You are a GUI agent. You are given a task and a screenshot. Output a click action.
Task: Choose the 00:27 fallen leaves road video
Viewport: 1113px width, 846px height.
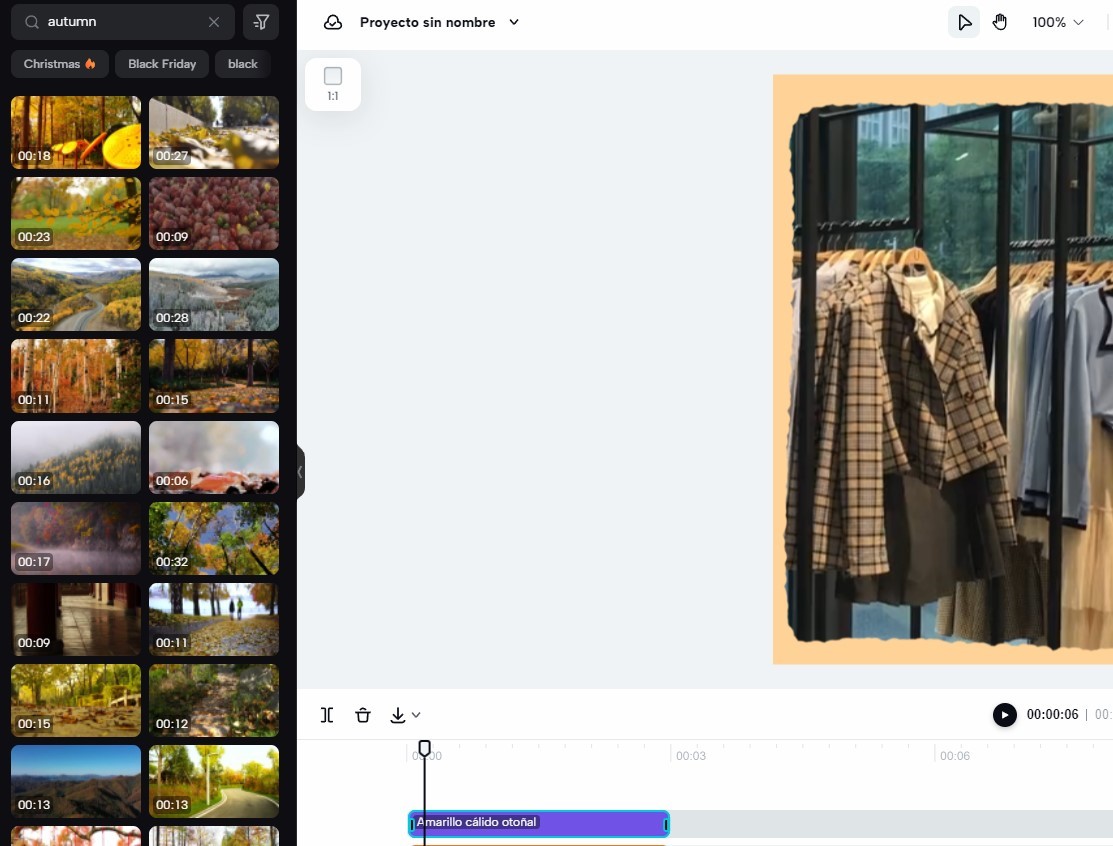pos(214,133)
